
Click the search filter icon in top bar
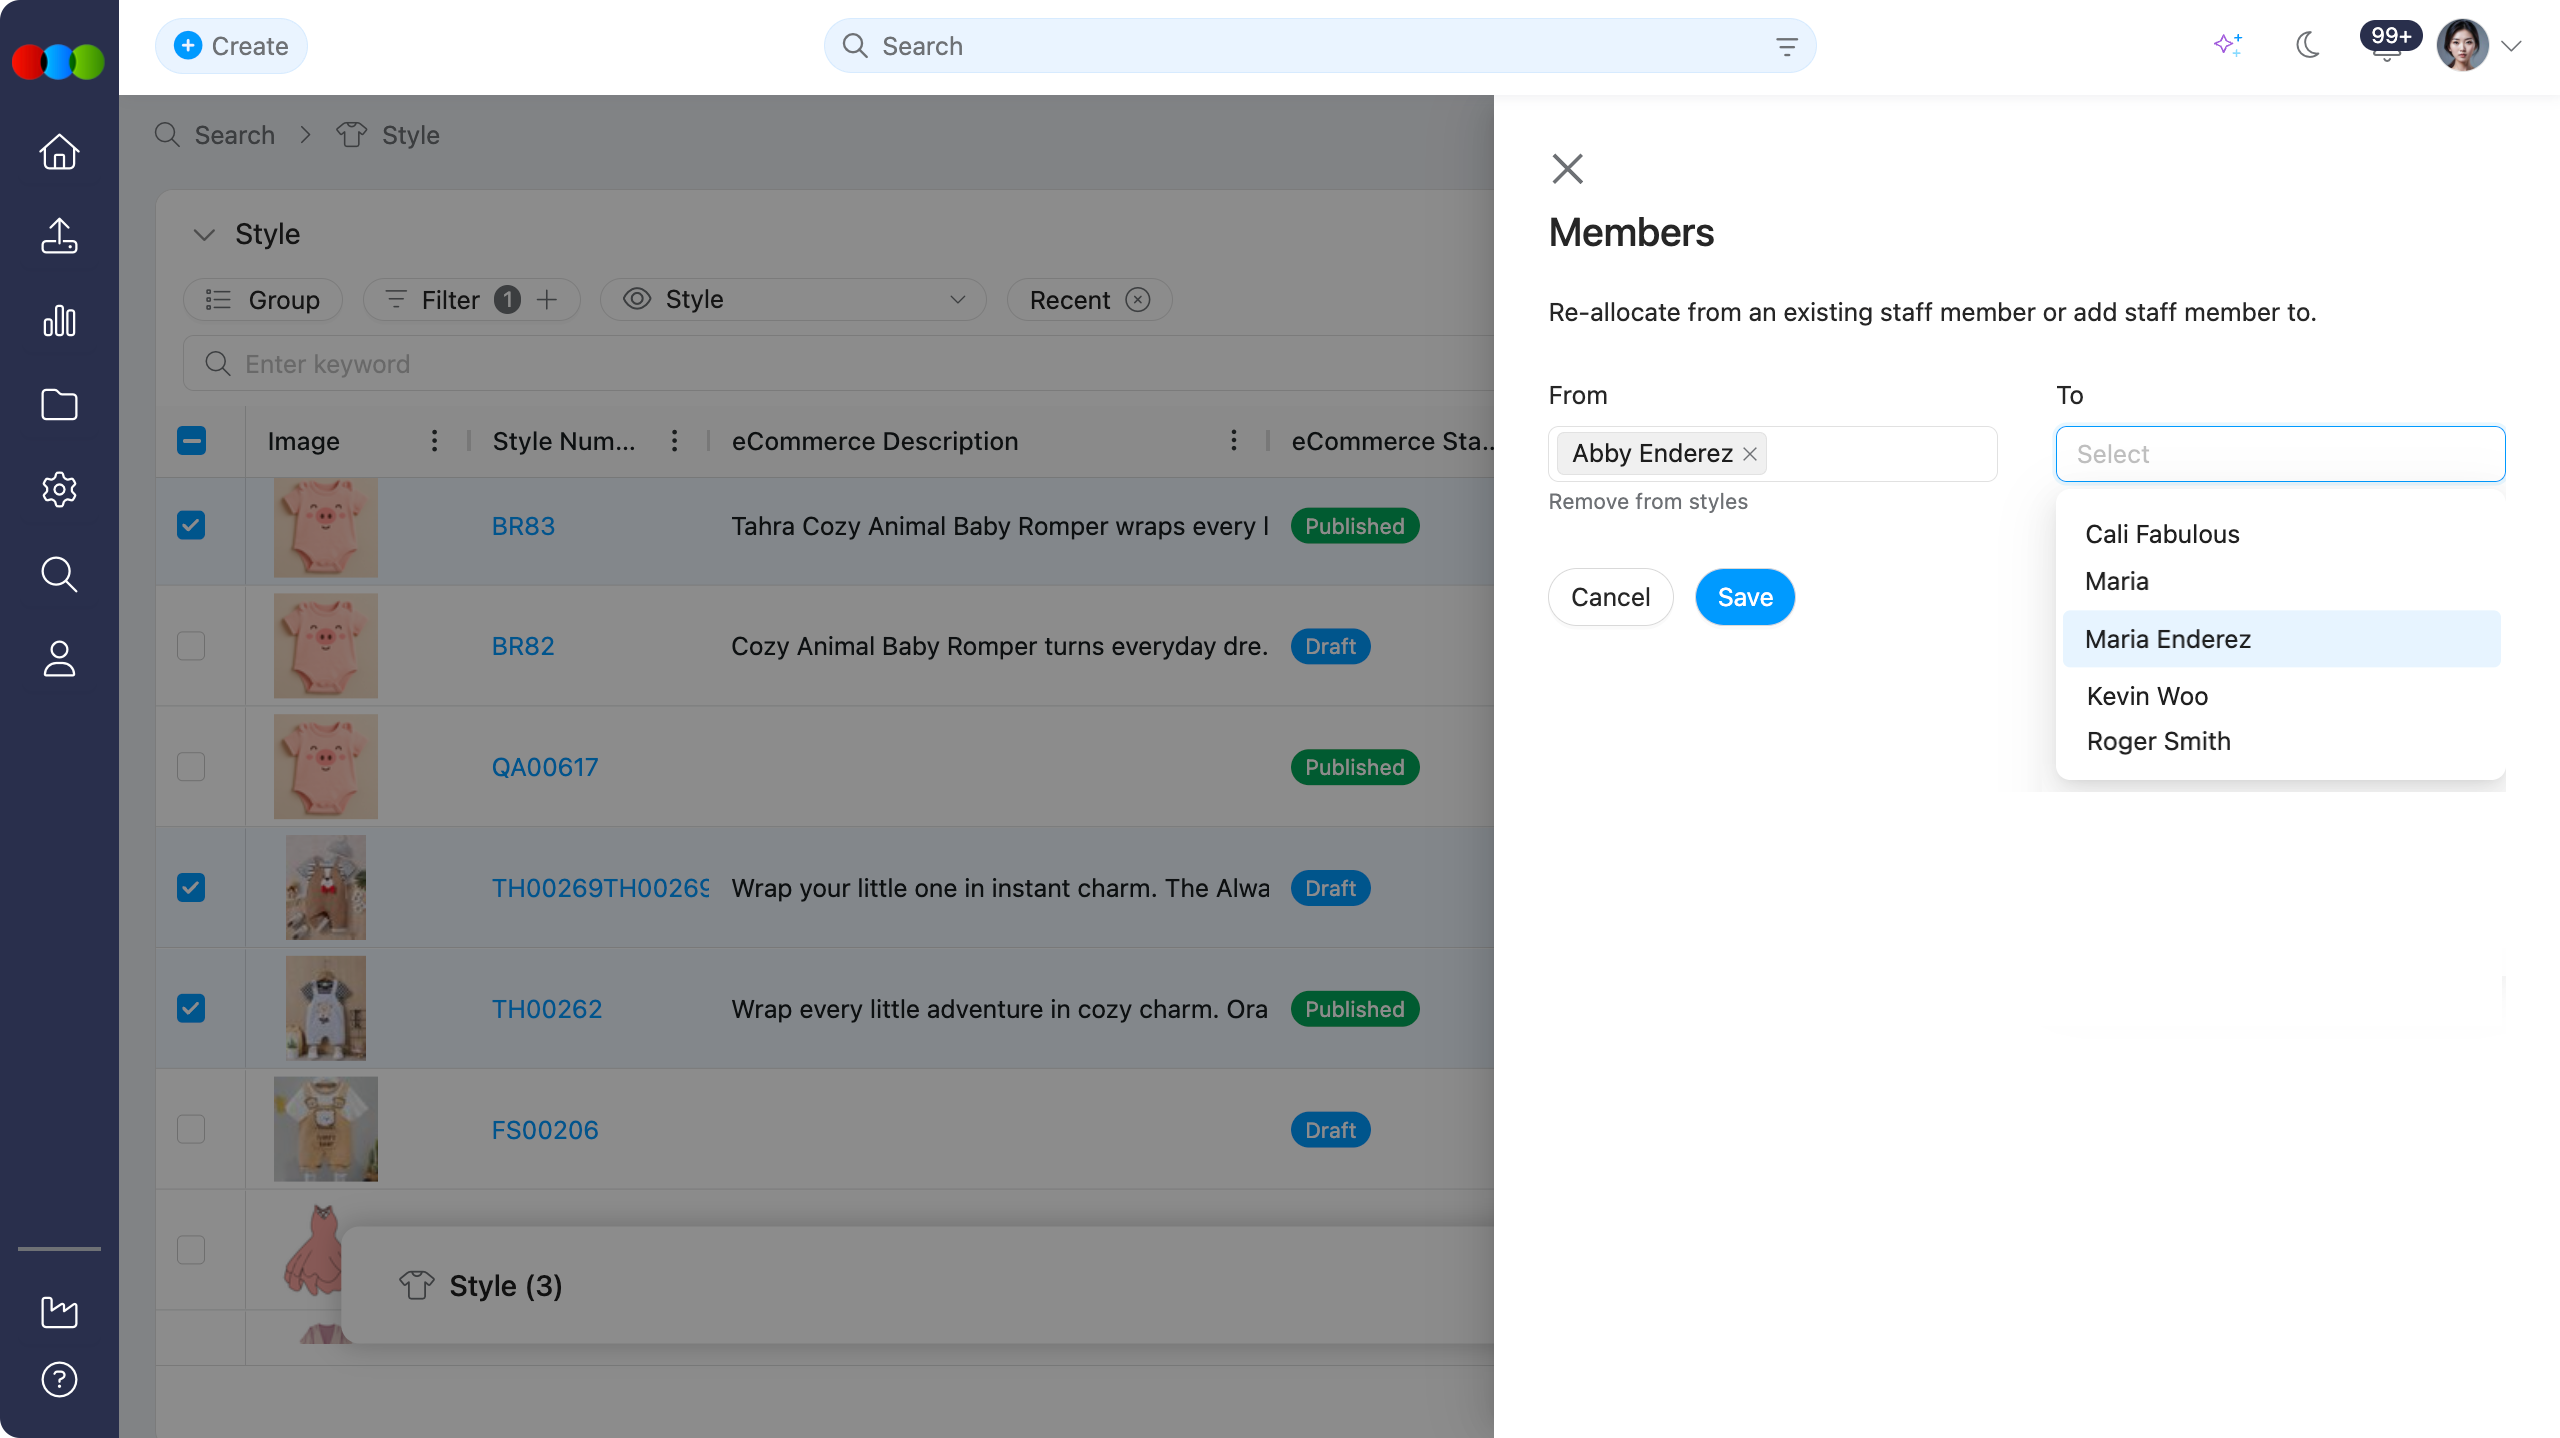click(1786, 46)
